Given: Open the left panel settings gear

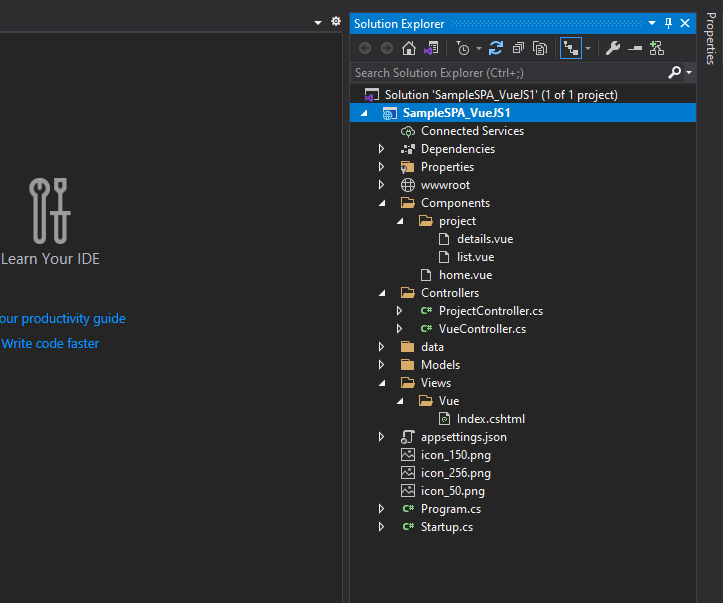Looking at the screenshot, I should point(336,21).
